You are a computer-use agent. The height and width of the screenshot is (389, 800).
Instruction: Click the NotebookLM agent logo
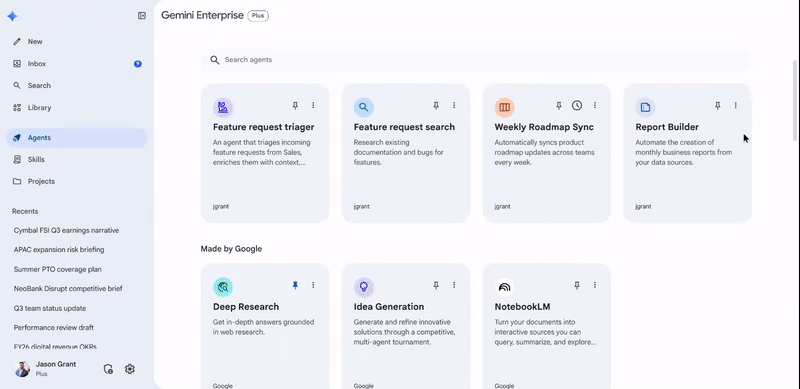pyautogui.click(x=505, y=287)
